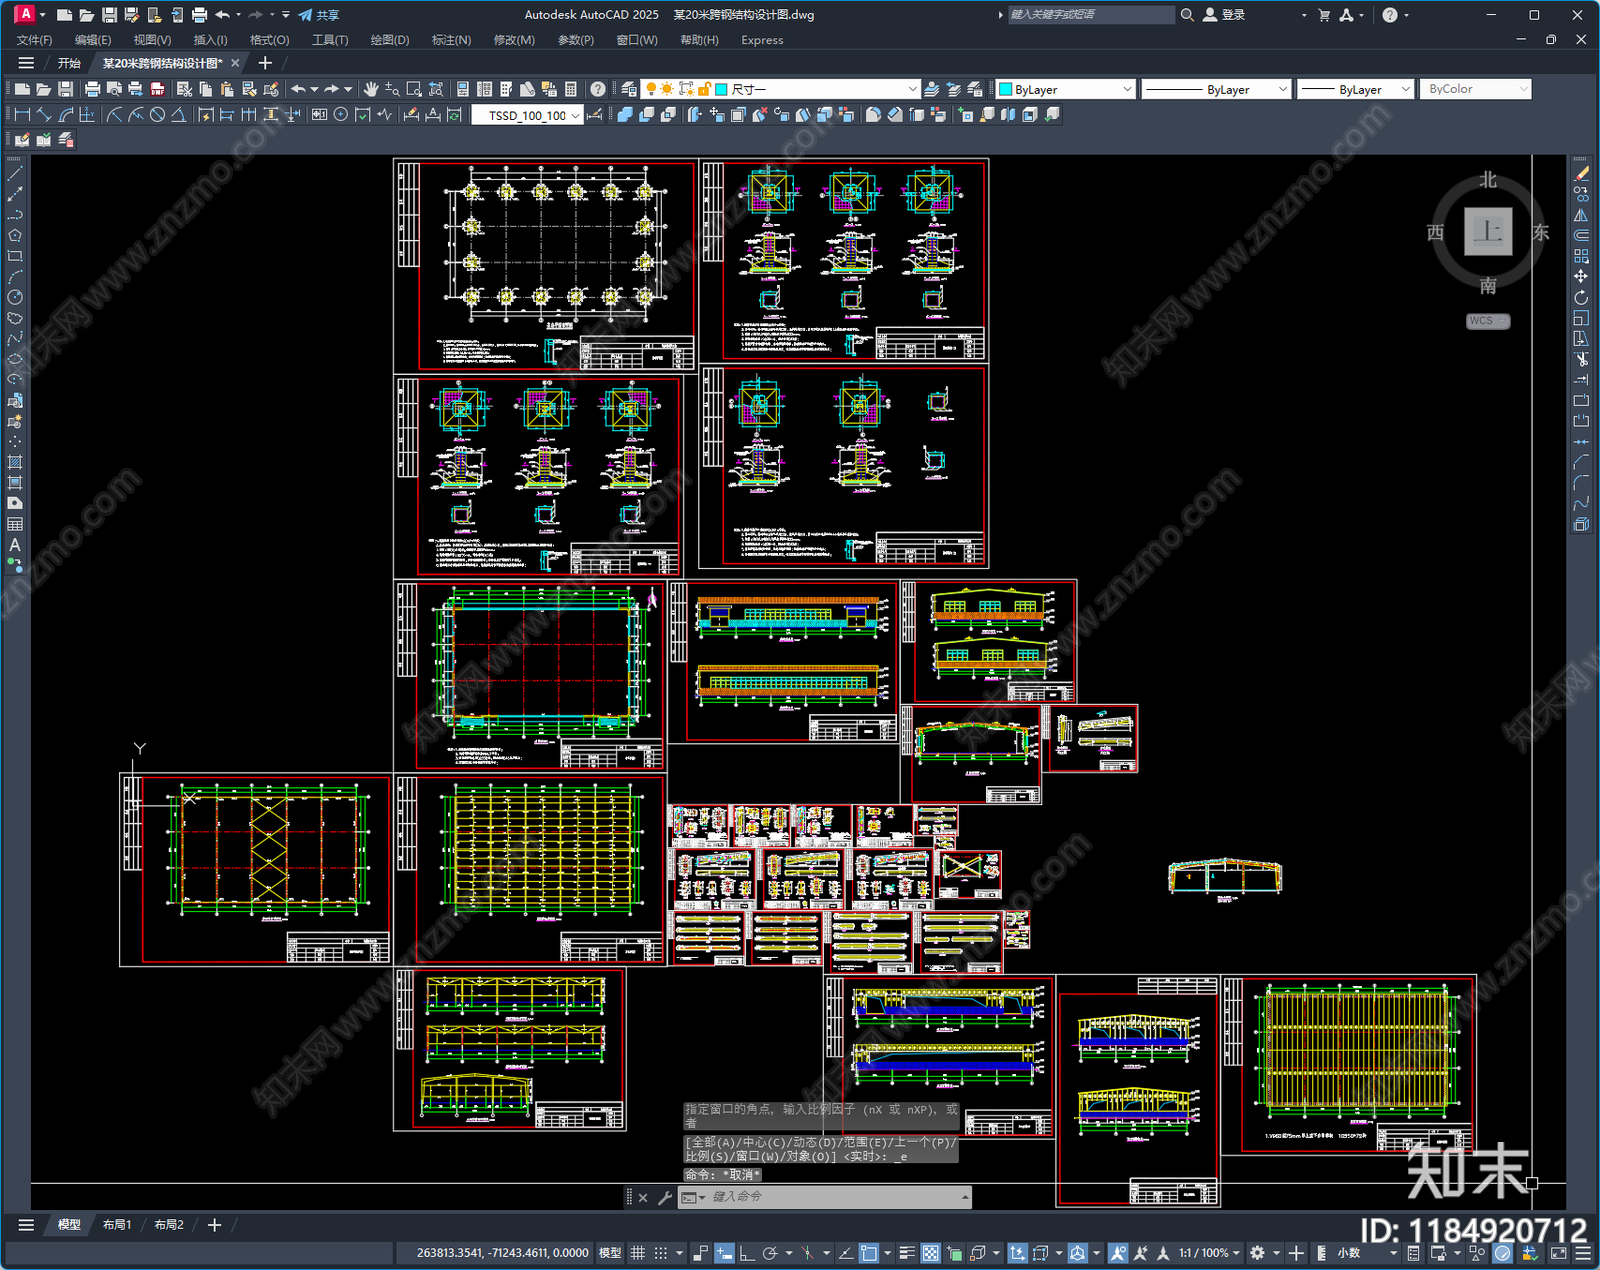
Task: Open the ByLayer color dropdown
Action: [1066, 89]
